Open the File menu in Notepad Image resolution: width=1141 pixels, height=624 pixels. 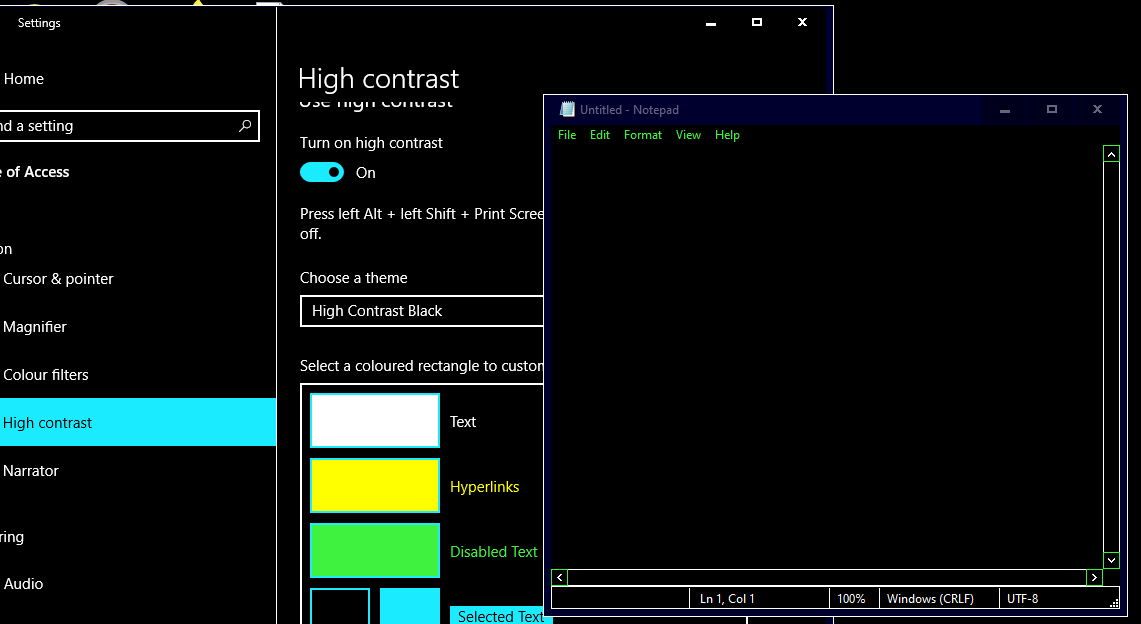pyautogui.click(x=567, y=135)
